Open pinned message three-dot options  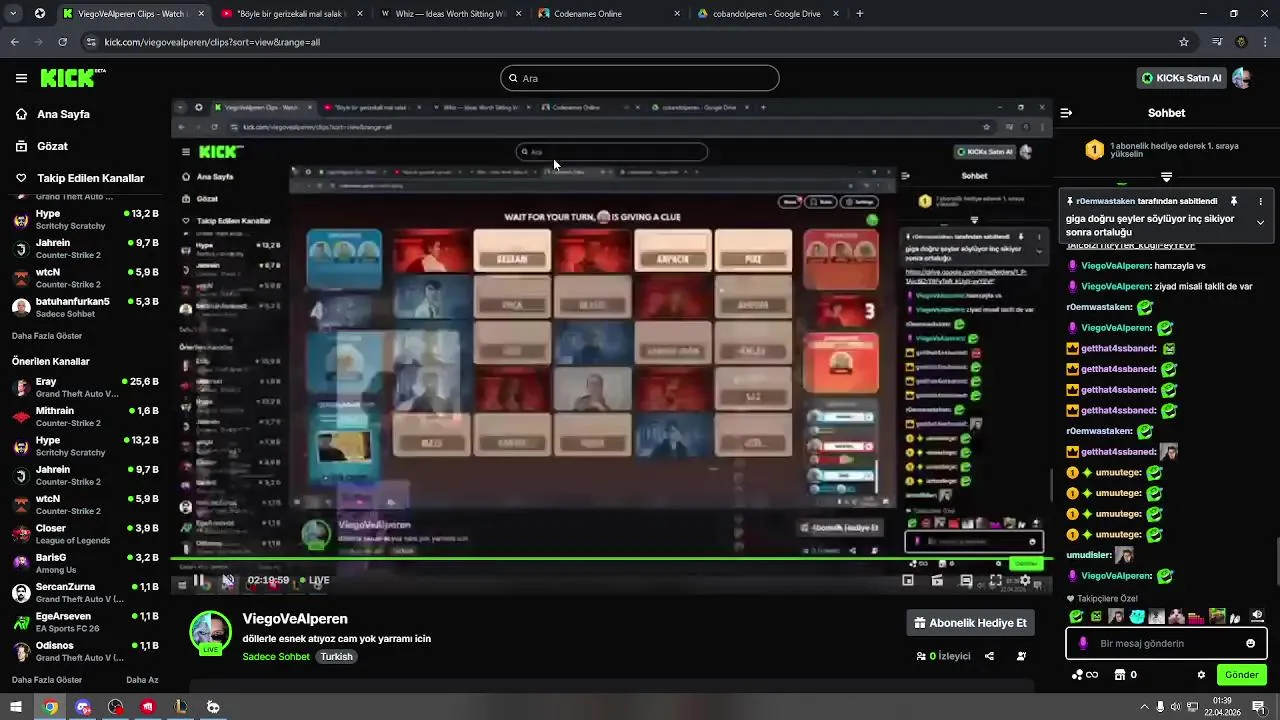[1260, 201]
